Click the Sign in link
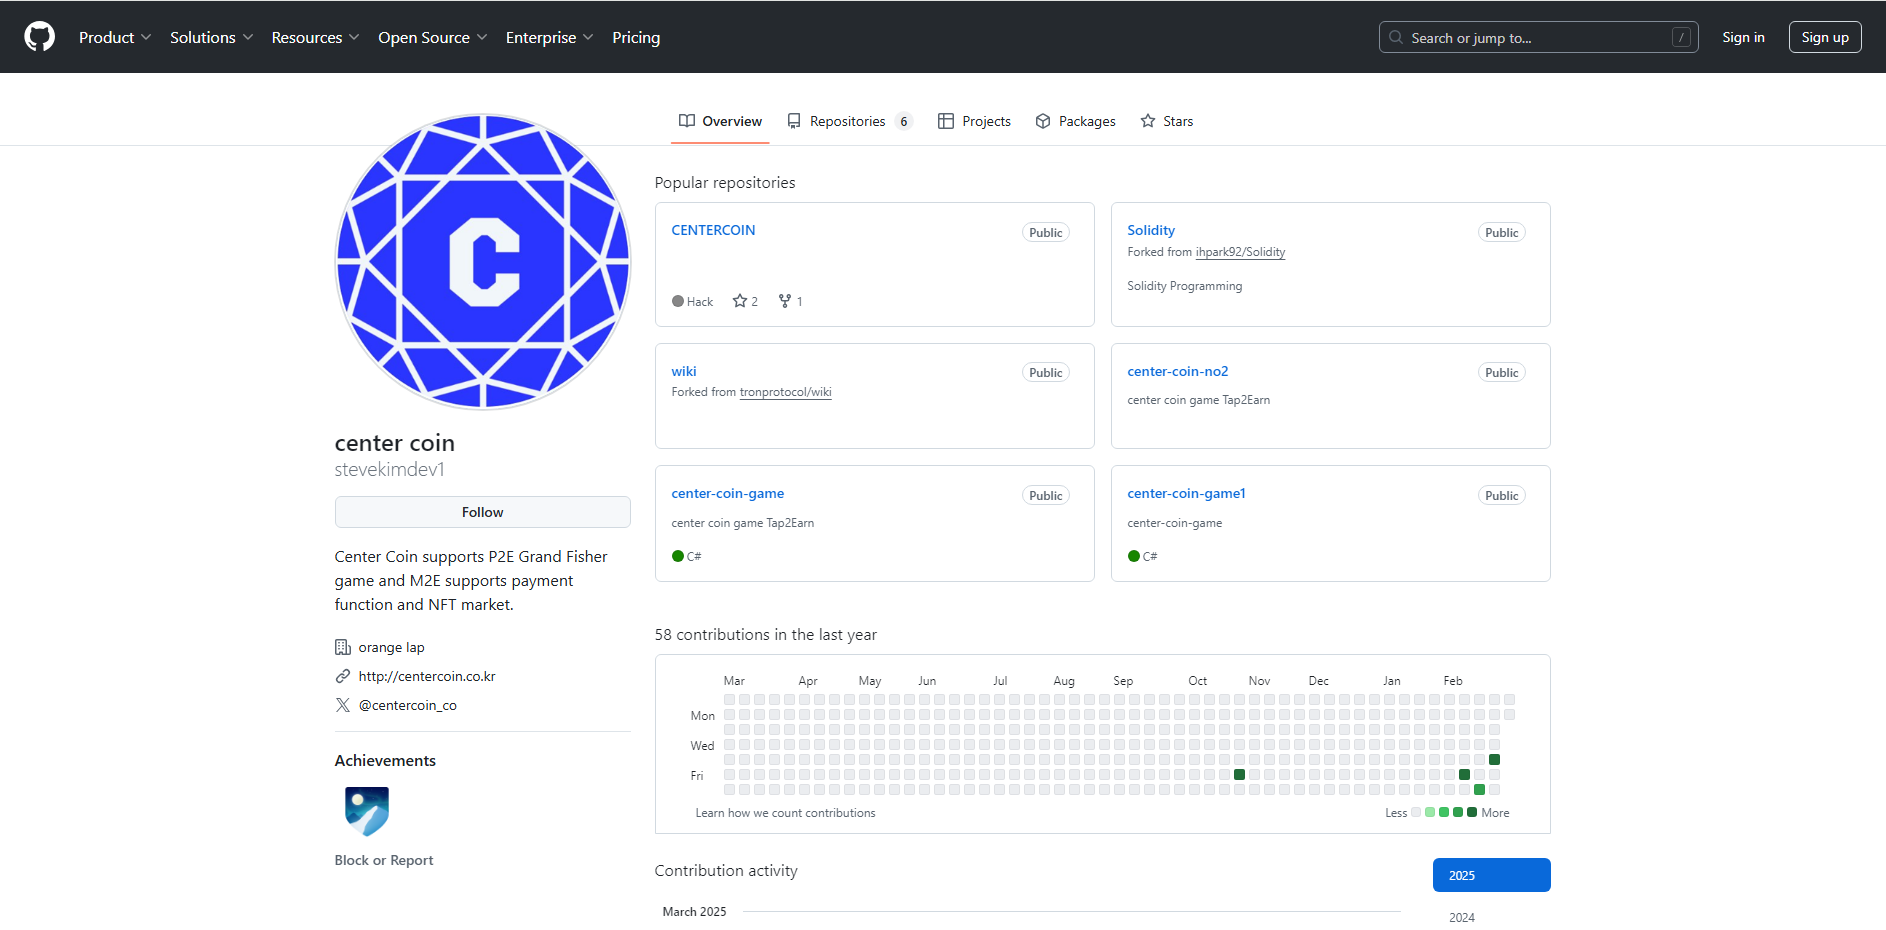 click(x=1743, y=37)
